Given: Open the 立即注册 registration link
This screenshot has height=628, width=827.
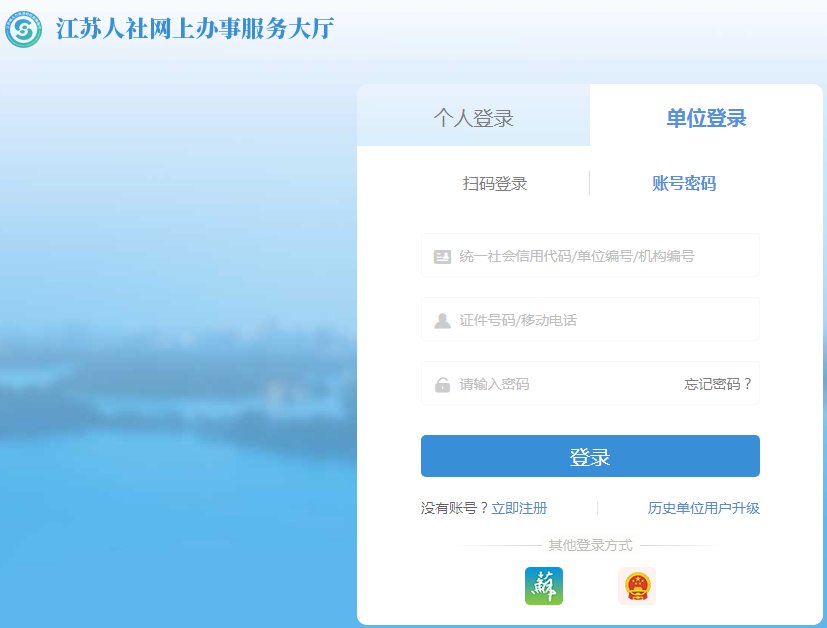Looking at the screenshot, I should pyautogui.click(x=519, y=508).
